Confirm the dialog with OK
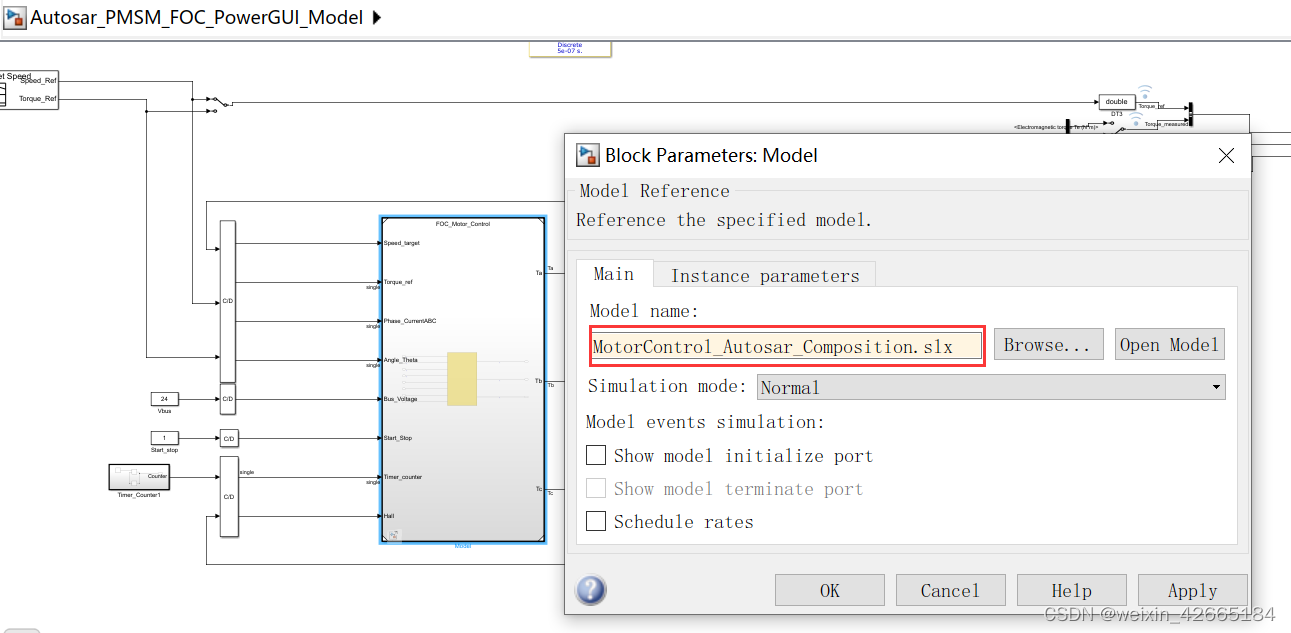This screenshot has height=633, width=1291. click(x=830, y=590)
